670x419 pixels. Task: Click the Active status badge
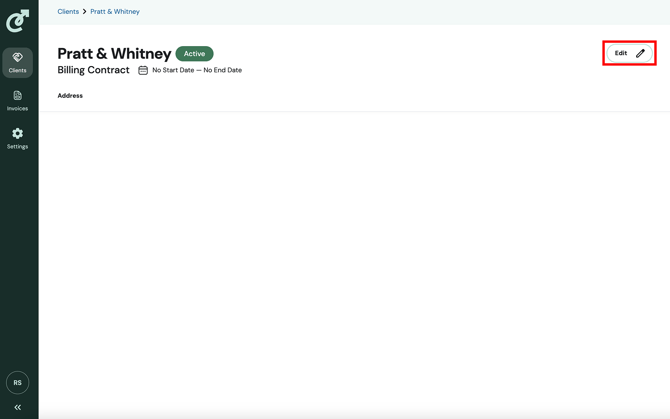194,54
